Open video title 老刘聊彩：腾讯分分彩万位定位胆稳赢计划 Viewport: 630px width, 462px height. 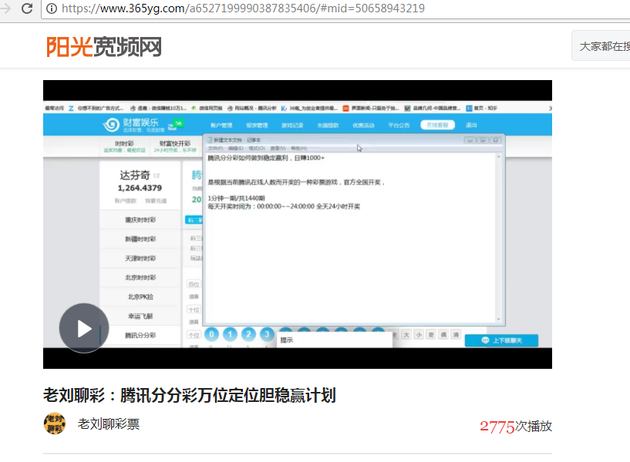pos(189,395)
